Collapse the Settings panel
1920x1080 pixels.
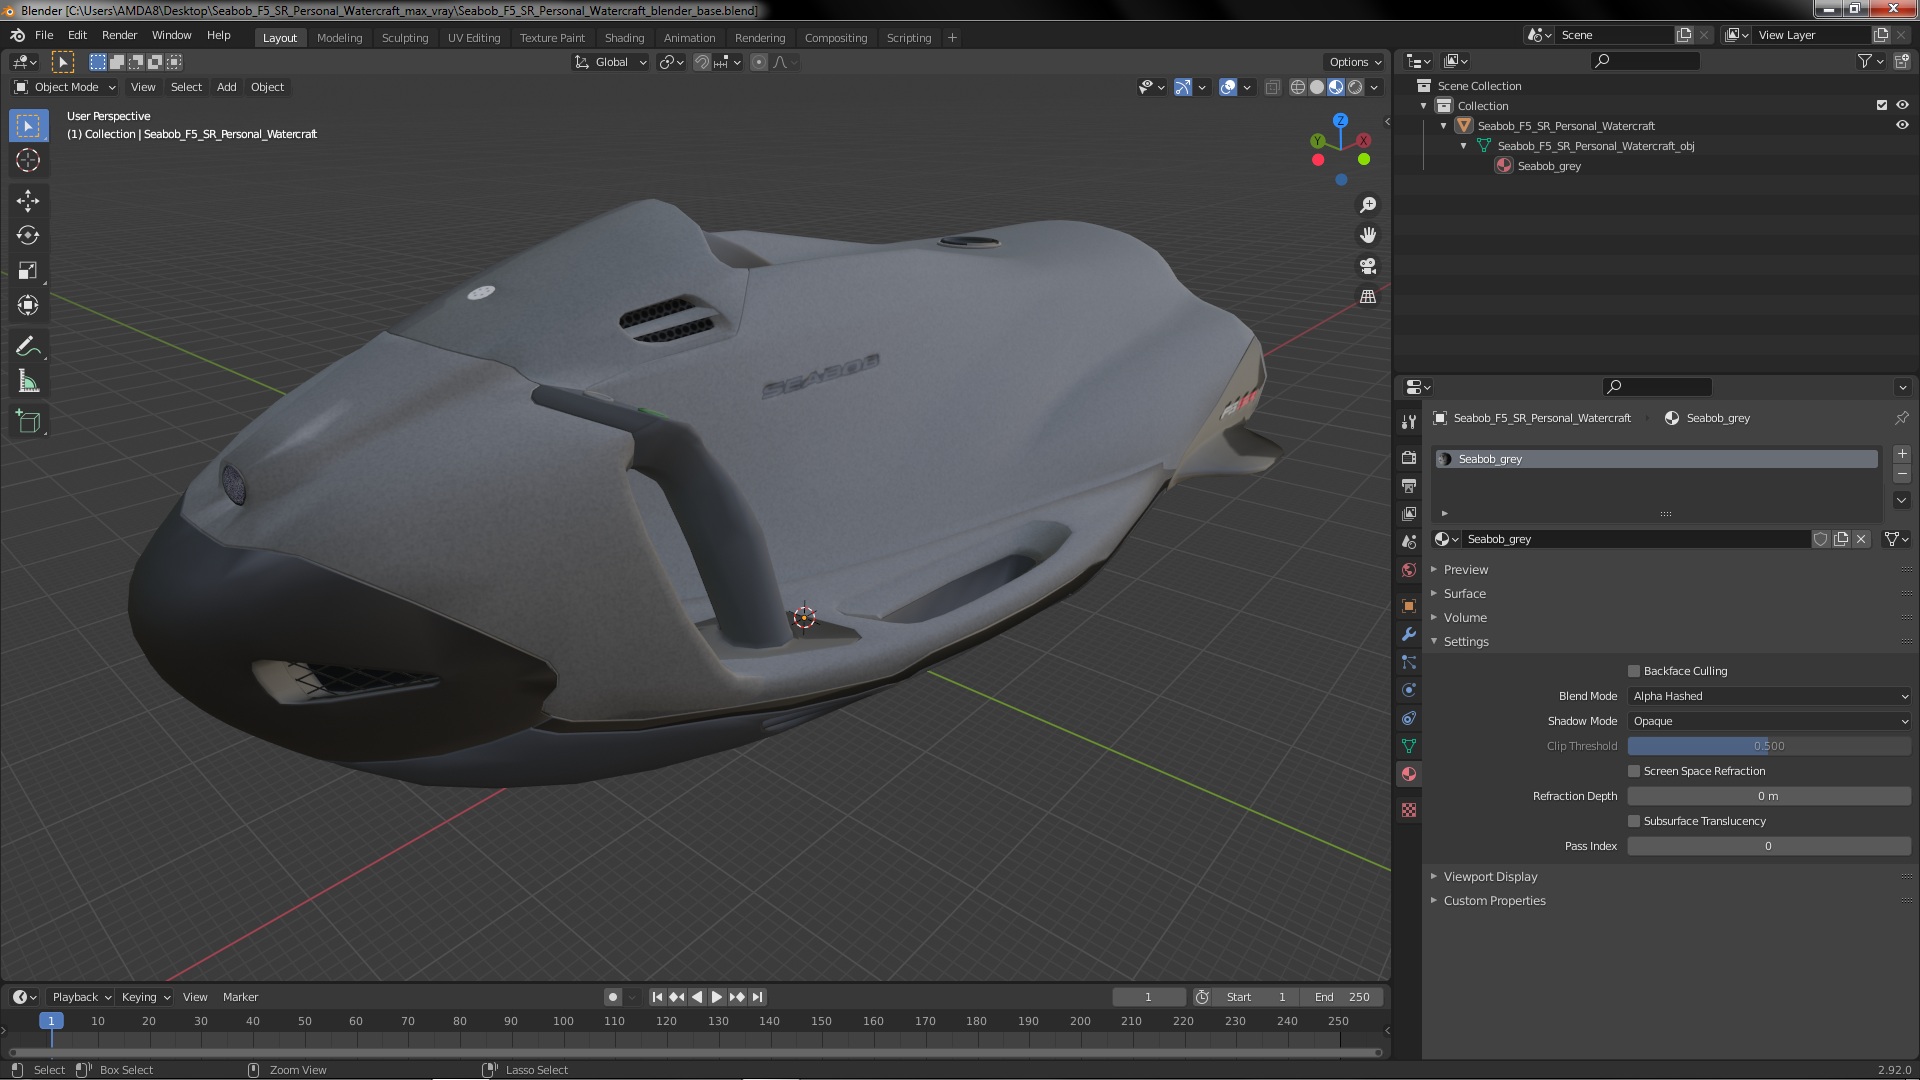pyautogui.click(x=1465, y=641)
